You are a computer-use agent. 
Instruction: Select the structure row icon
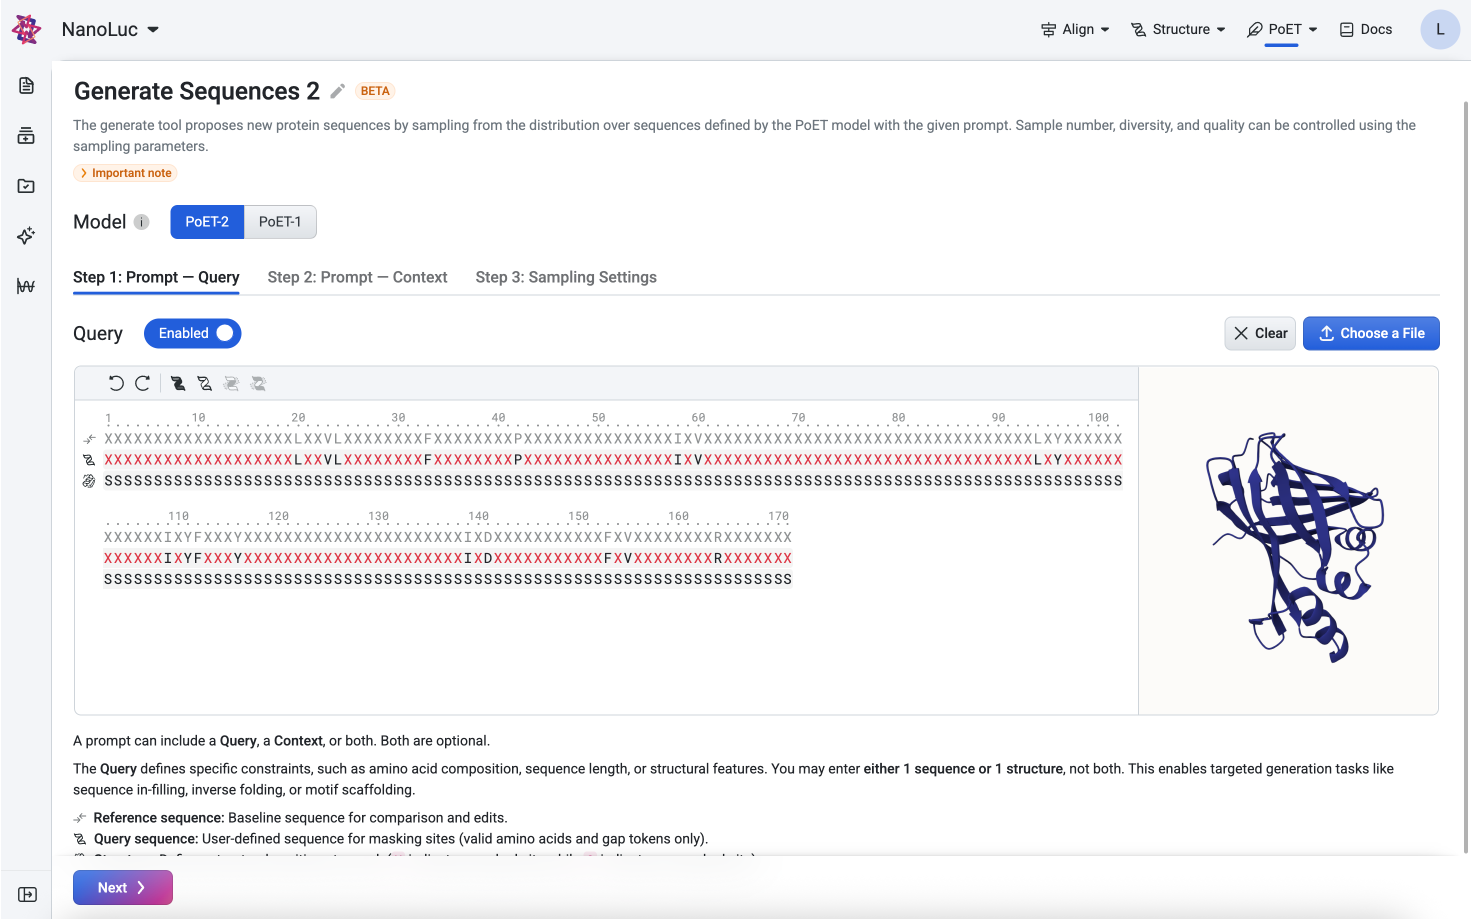click(x=89, y=481)
